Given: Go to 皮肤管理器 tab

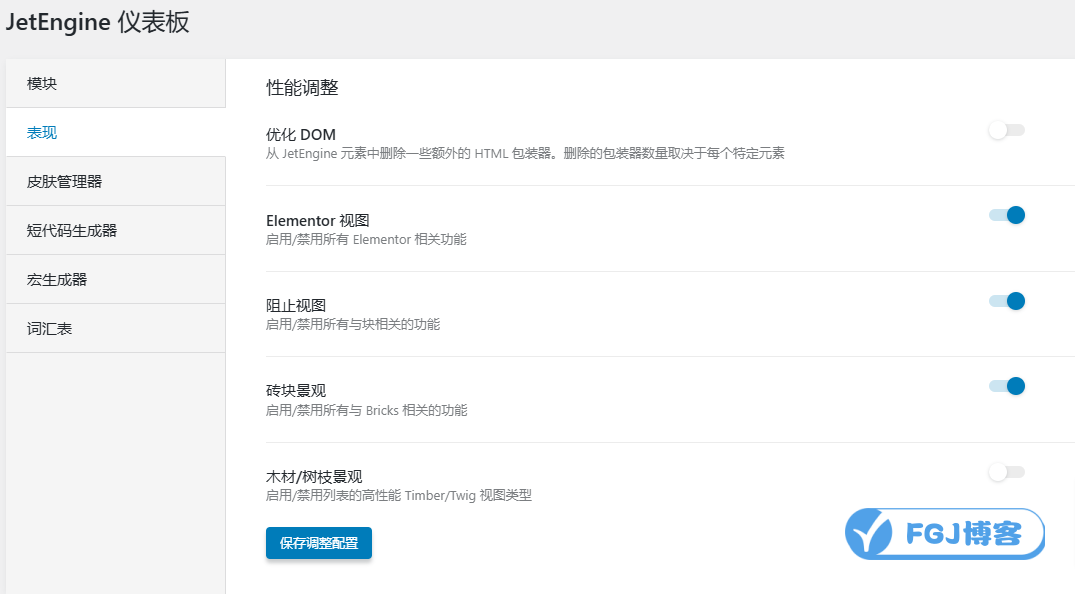Looking at the screenshot, I should (116, 182).
